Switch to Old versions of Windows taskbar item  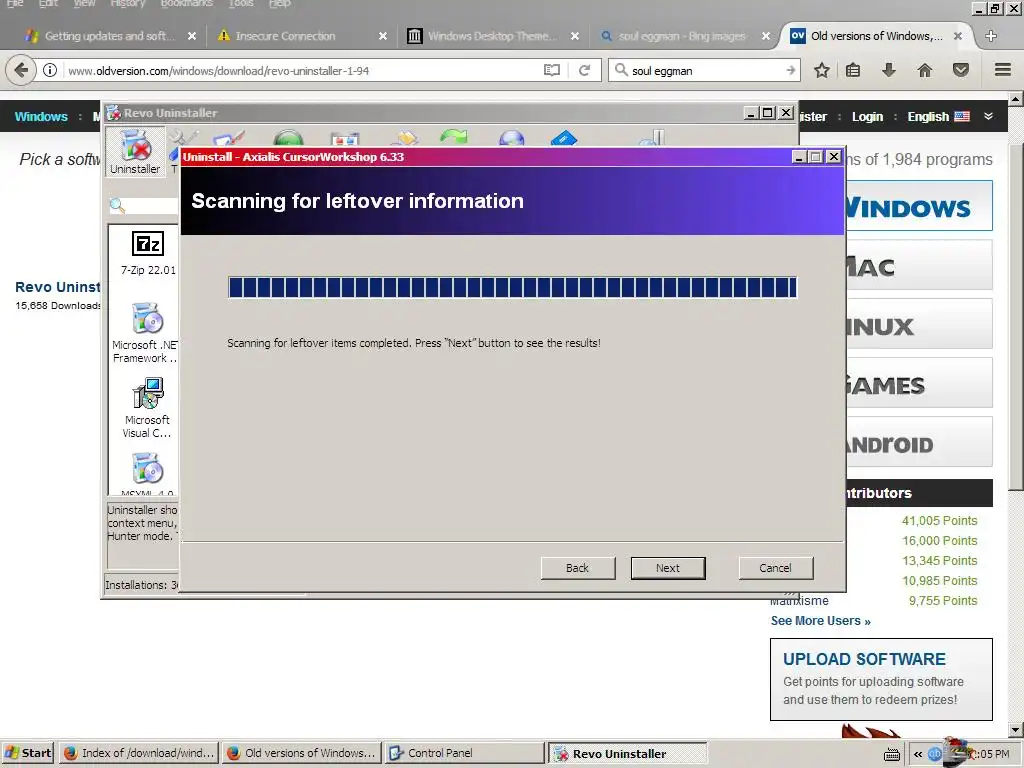click(x=301, y=753)
